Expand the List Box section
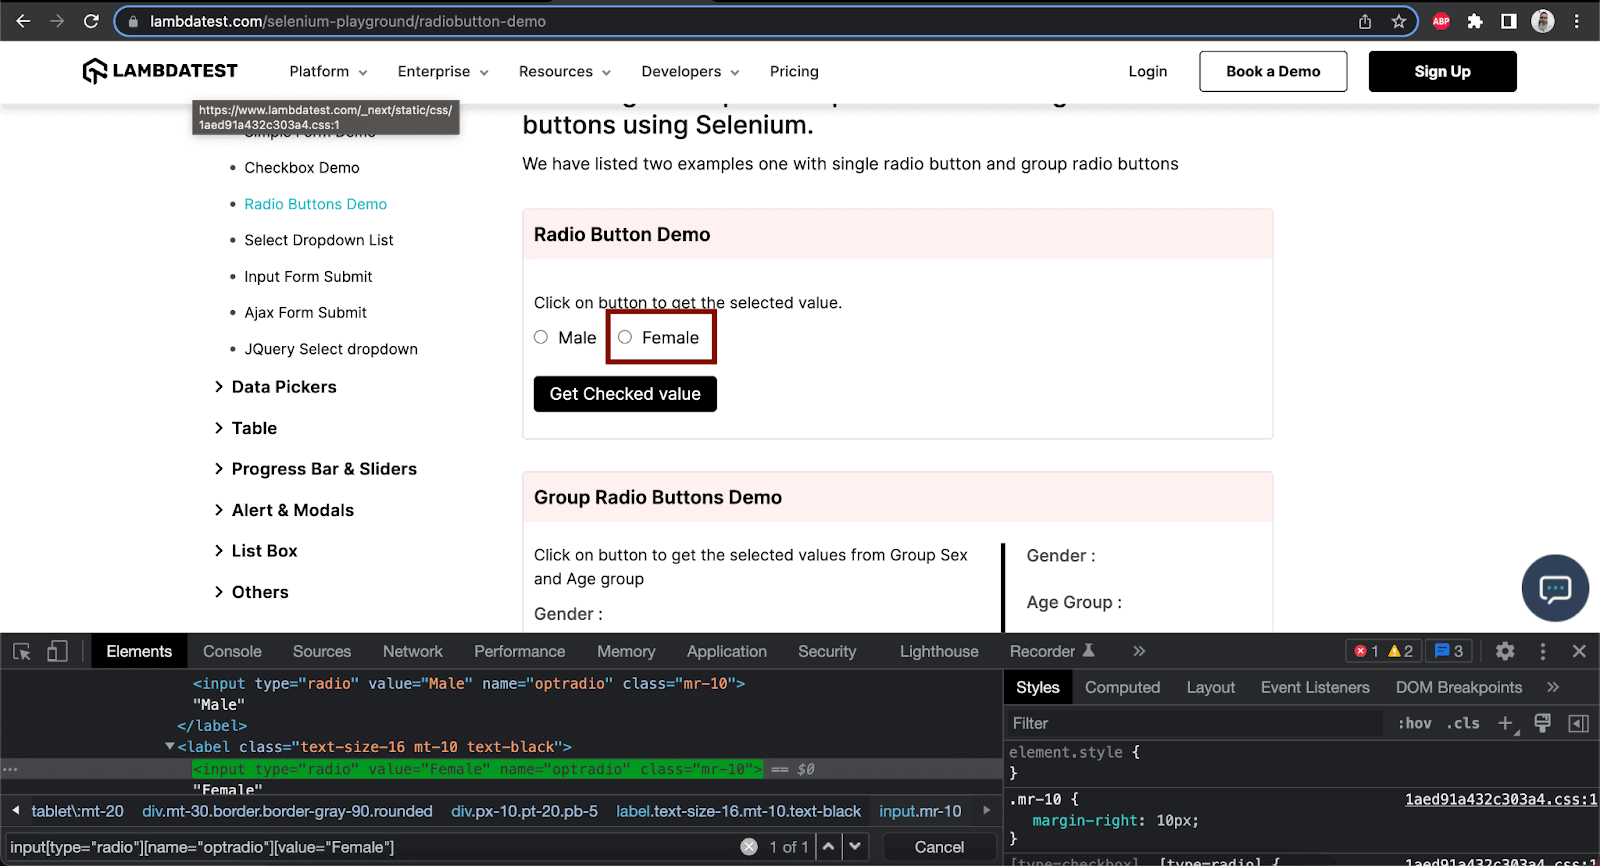 tap(256, 551)
